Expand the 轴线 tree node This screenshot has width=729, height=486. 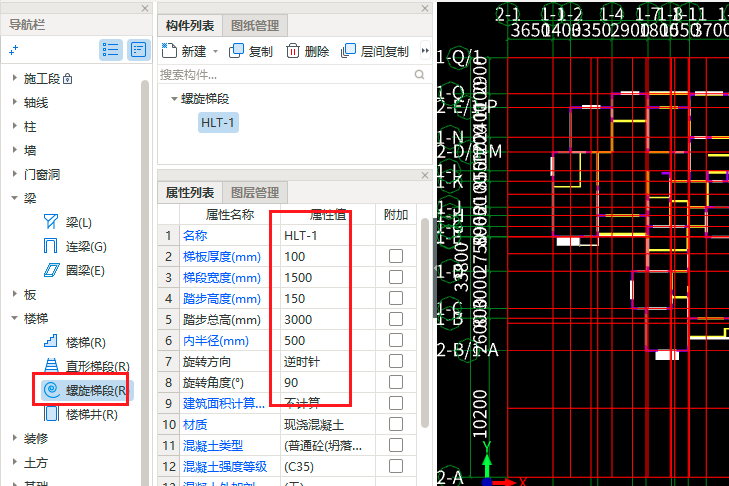click(x=14, y=102)
